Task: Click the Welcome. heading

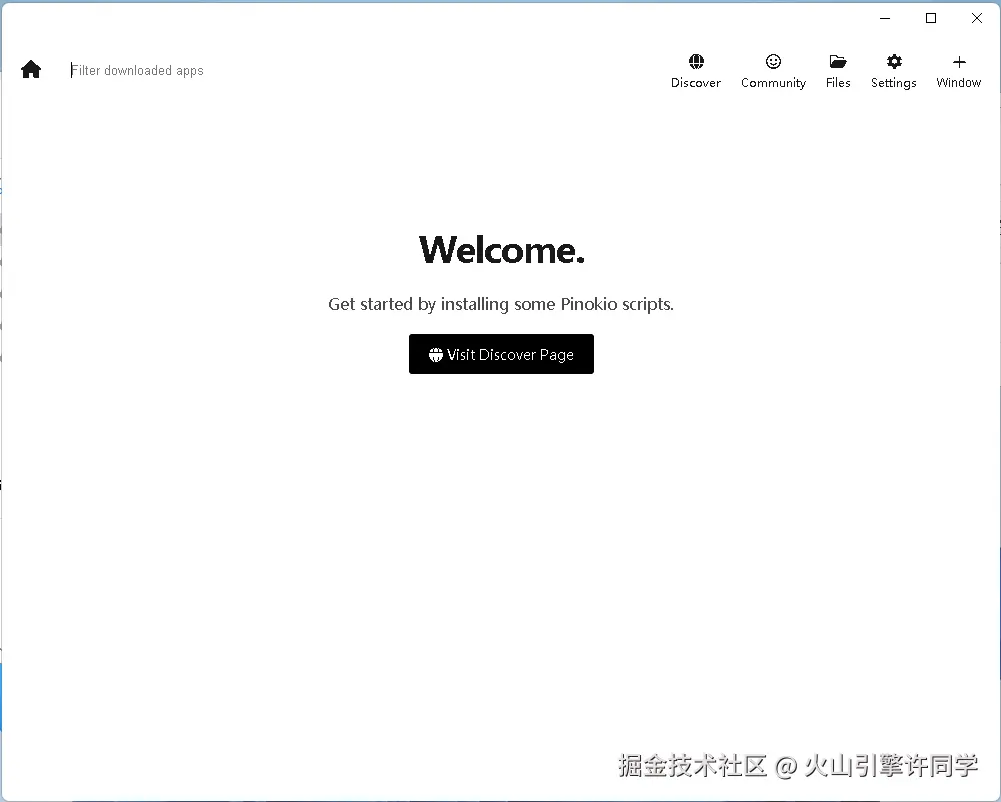Action: point(501,250)
